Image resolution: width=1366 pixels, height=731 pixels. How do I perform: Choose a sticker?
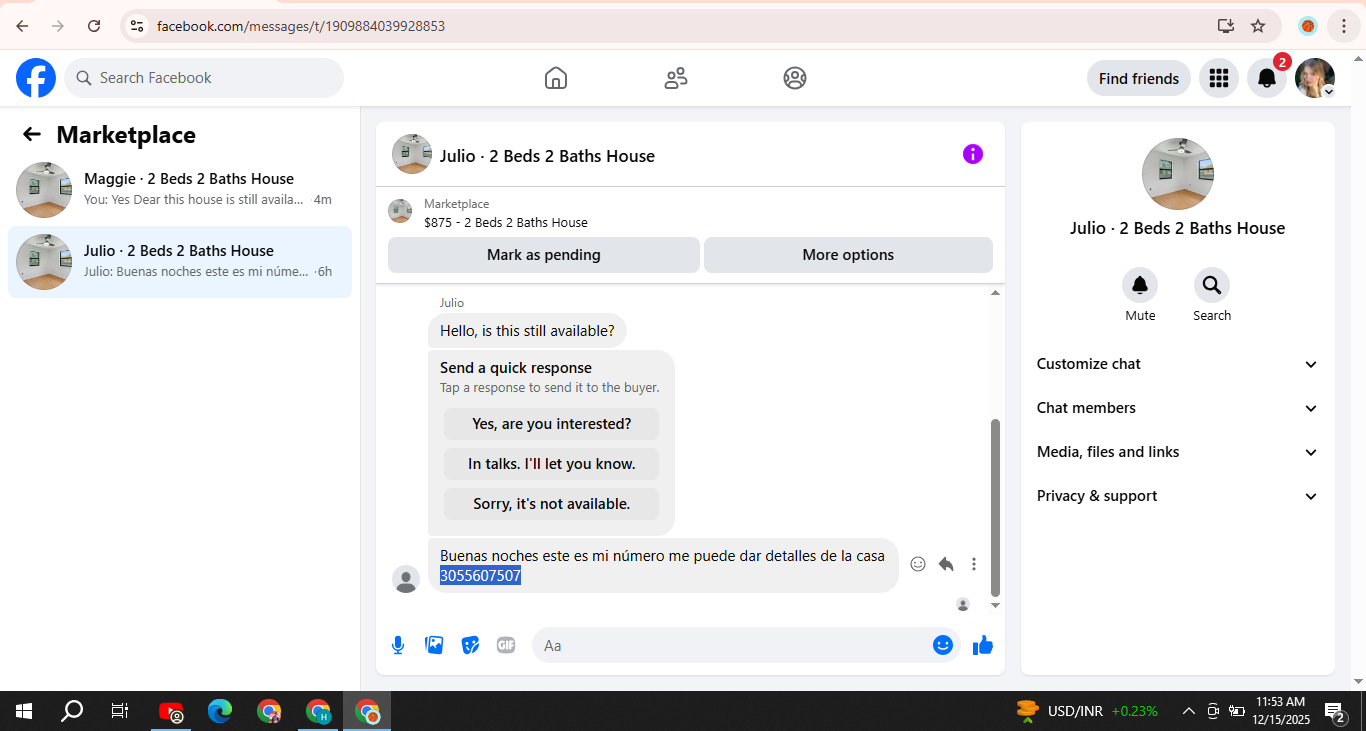tap(470, 645)
